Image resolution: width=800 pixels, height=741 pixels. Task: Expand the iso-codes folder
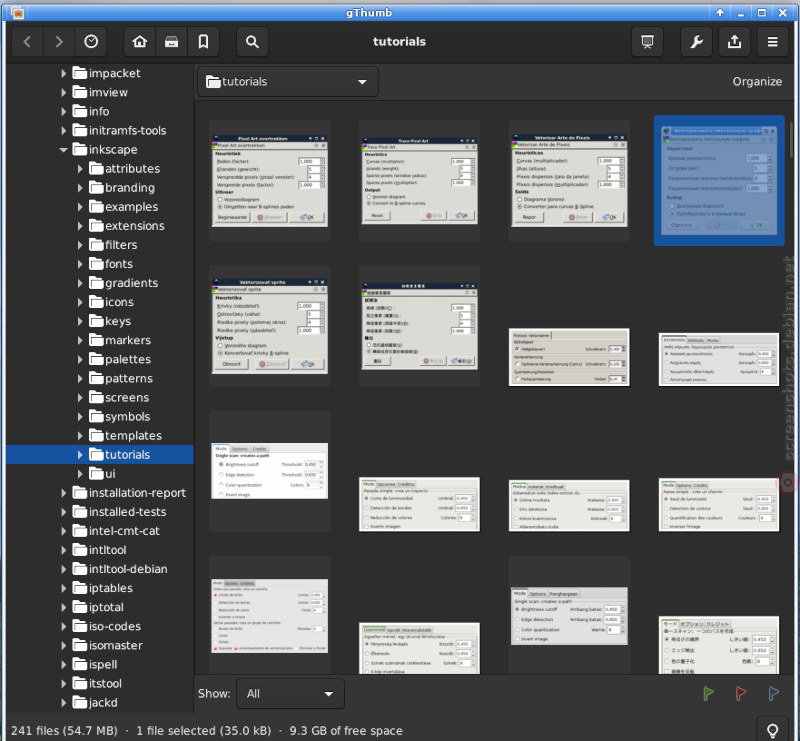[63, 627]
